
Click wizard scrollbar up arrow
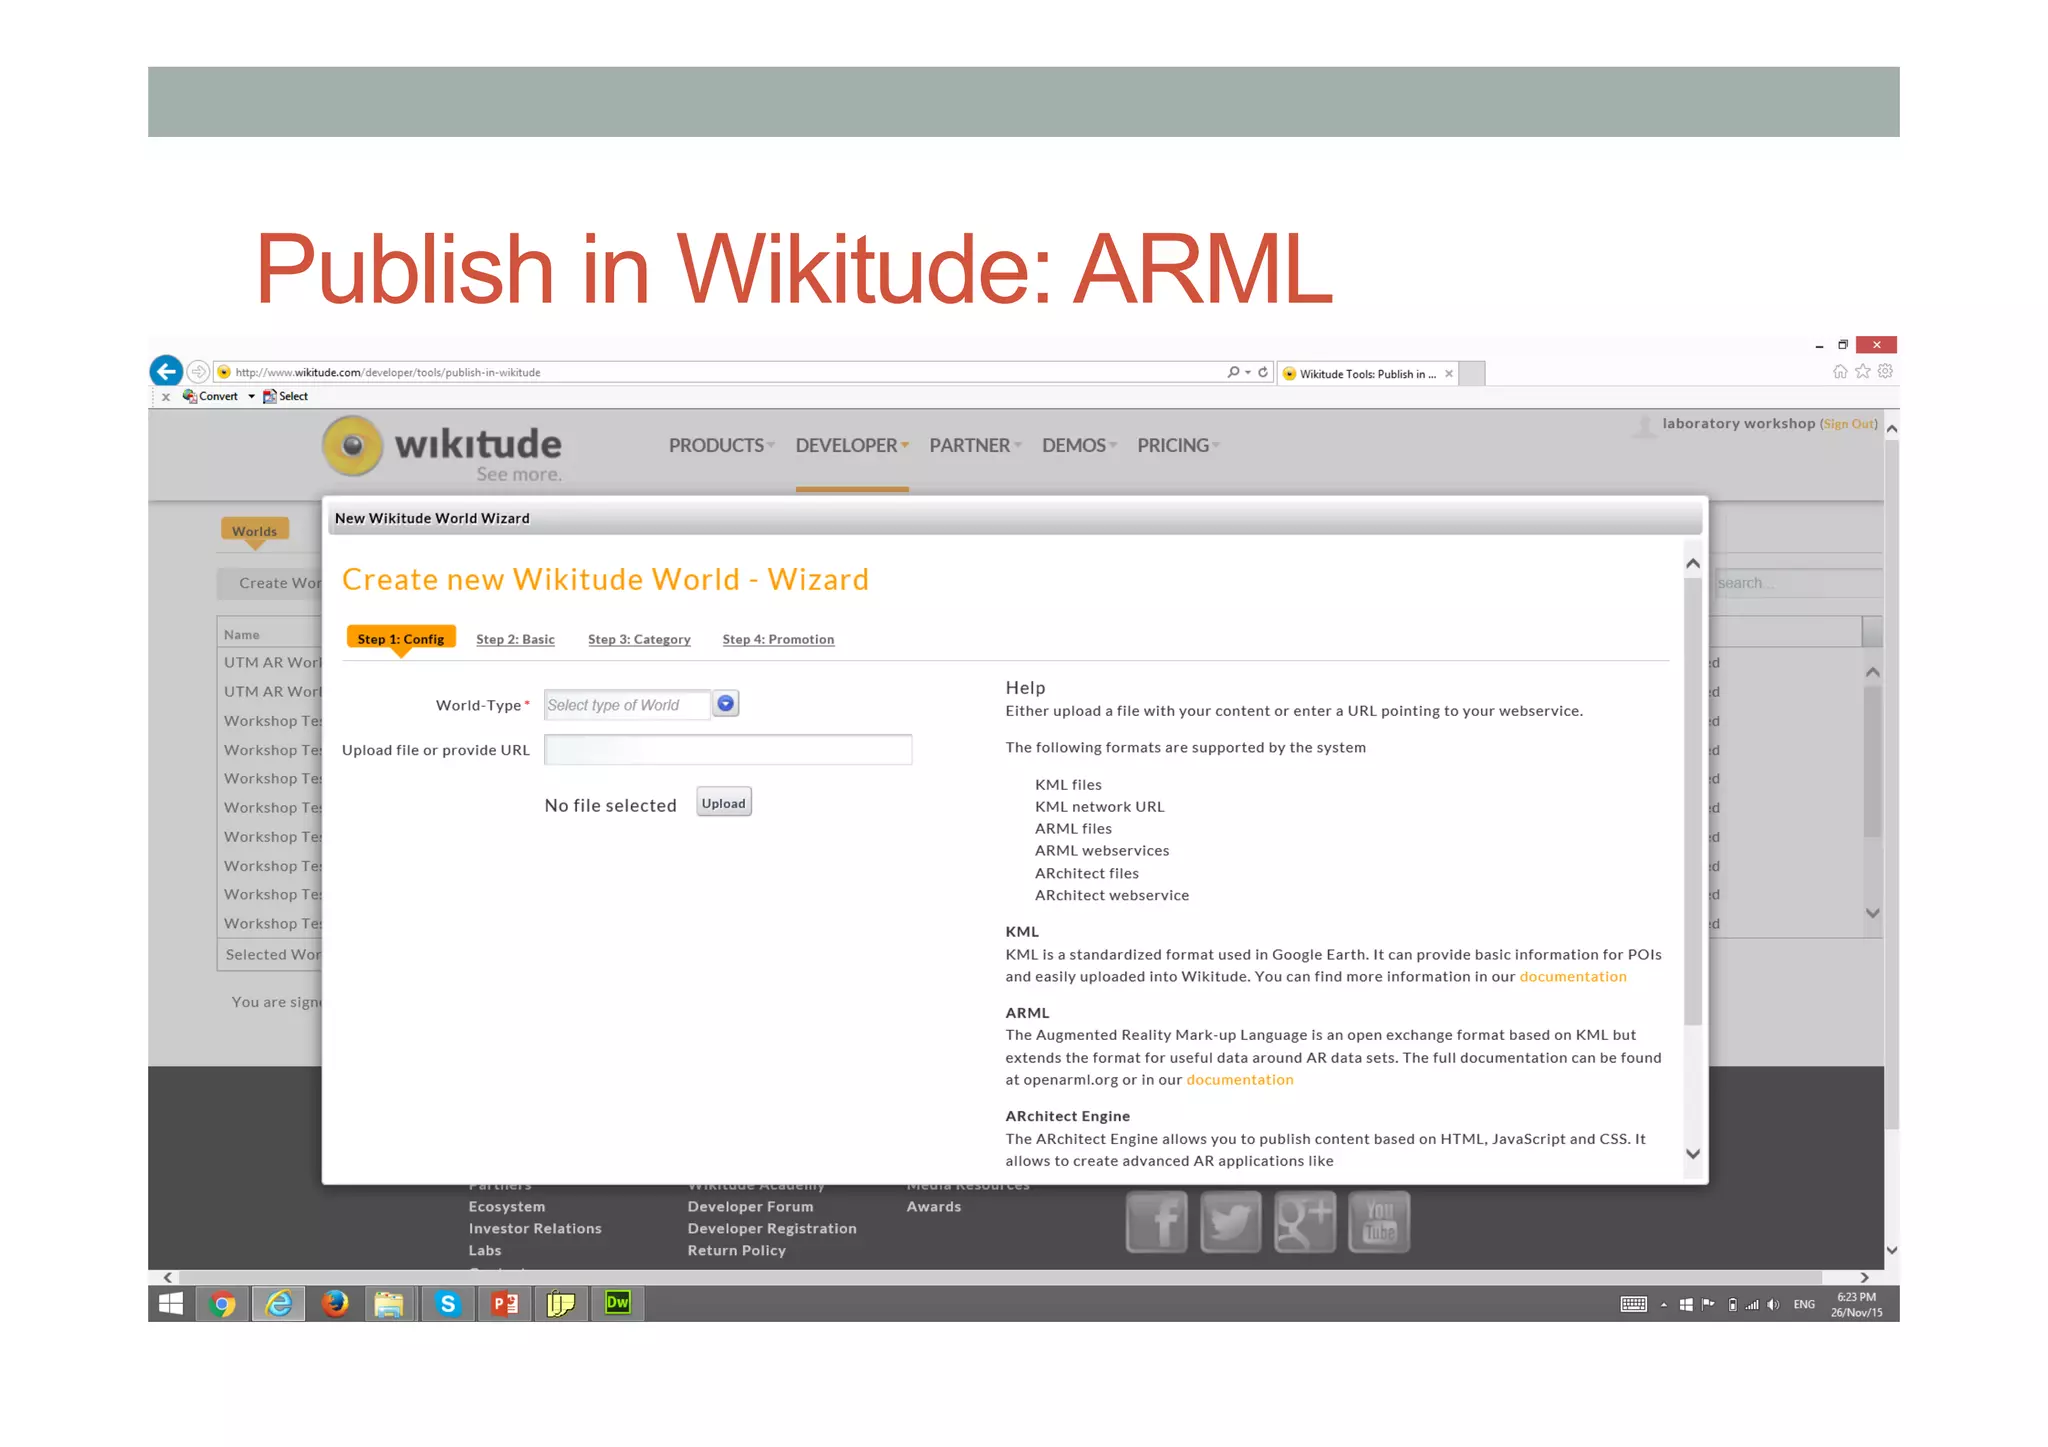click(1693, 564)
